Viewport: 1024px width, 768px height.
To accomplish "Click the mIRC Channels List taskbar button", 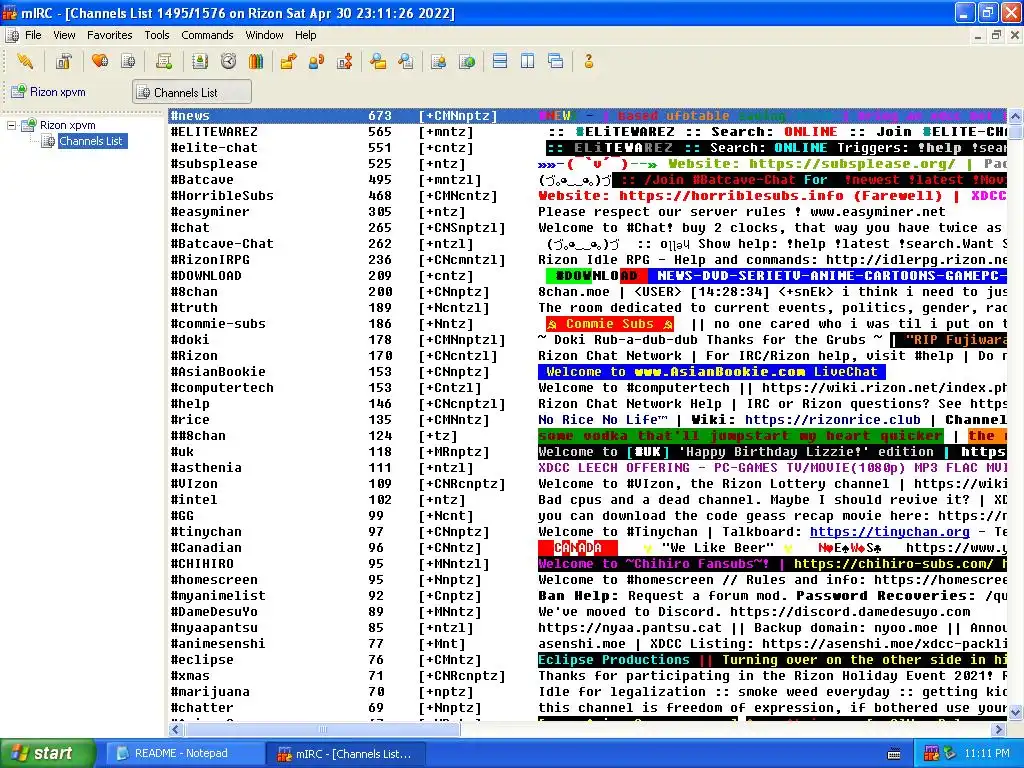I will pos(347,754).
